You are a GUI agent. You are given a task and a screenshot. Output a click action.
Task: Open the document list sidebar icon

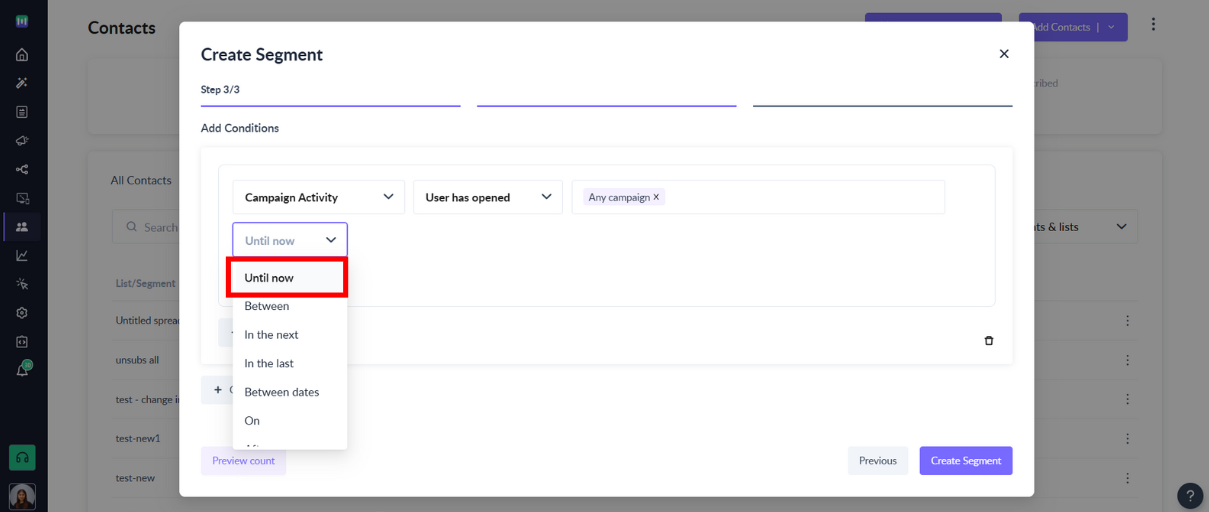(22, 112)
